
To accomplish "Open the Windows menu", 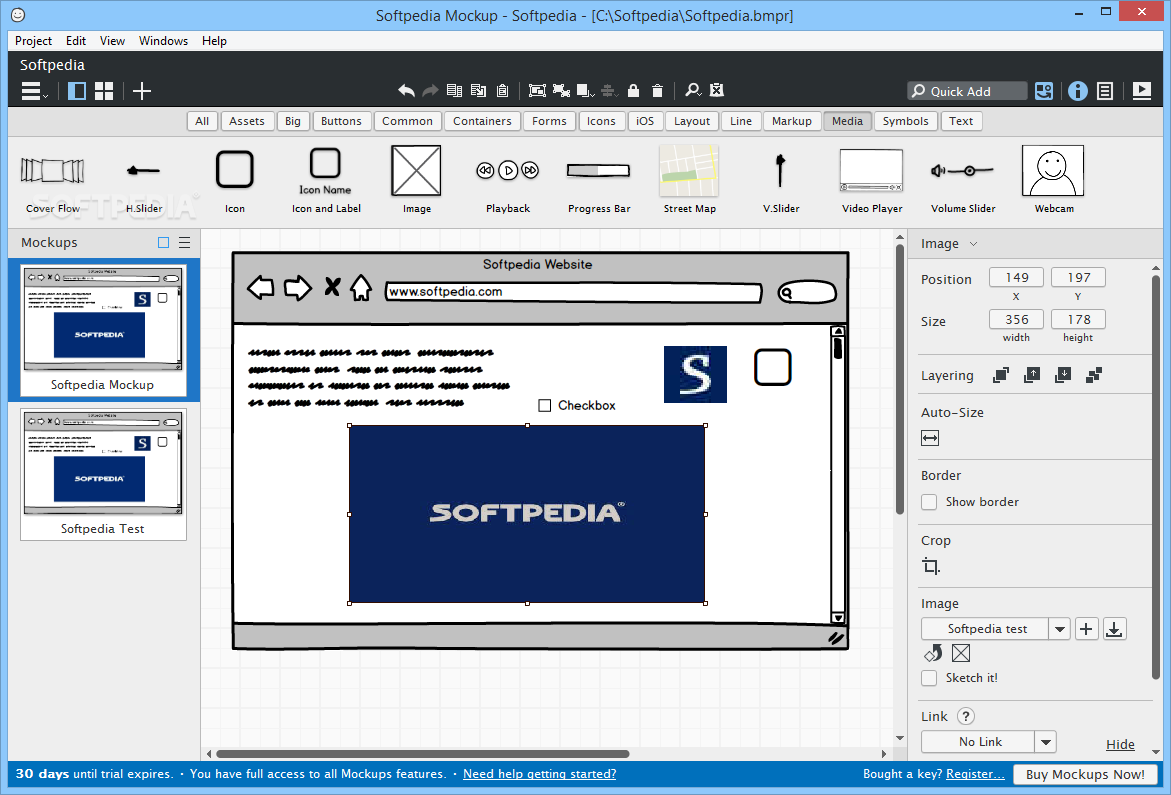I will click(x=164, y=41).
